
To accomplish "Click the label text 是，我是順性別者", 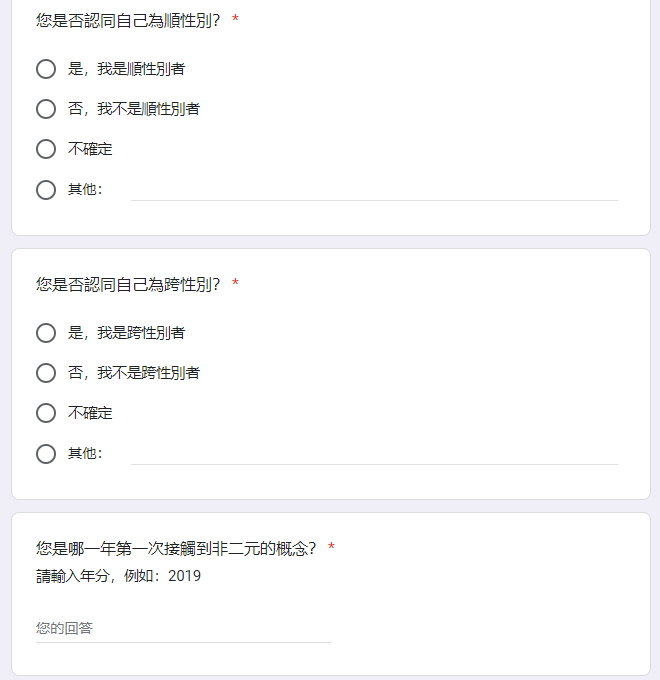I will coord(126,69).
